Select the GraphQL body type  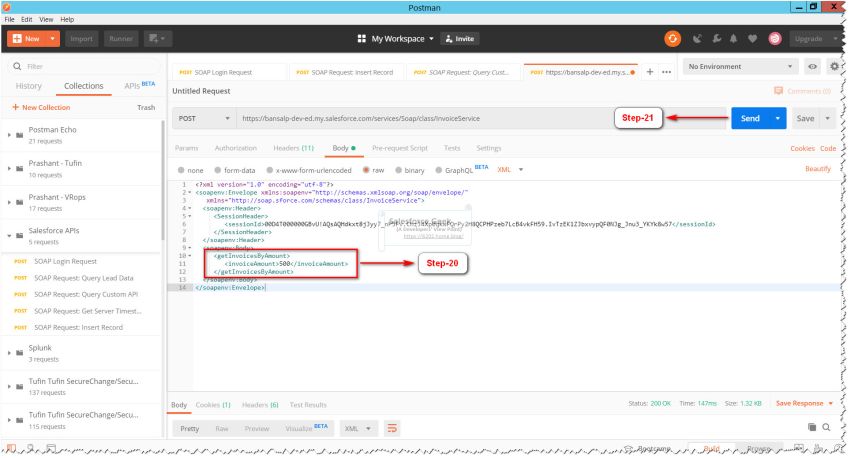(439, 170)
